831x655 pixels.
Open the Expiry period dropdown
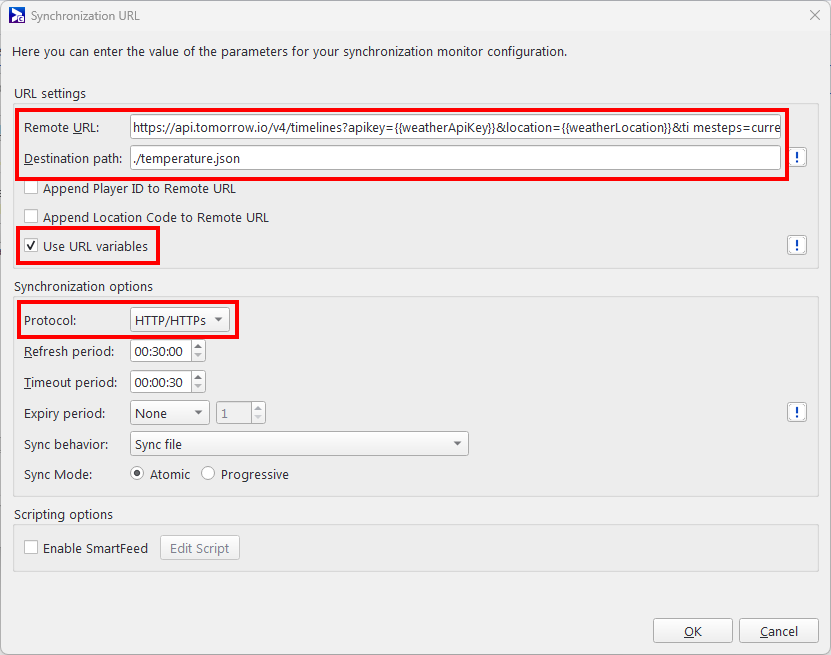click(169, 413)
